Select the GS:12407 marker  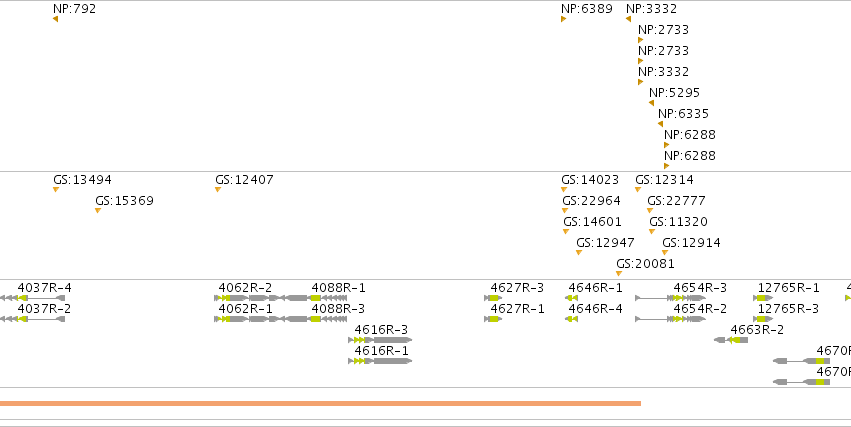point(218,189)
